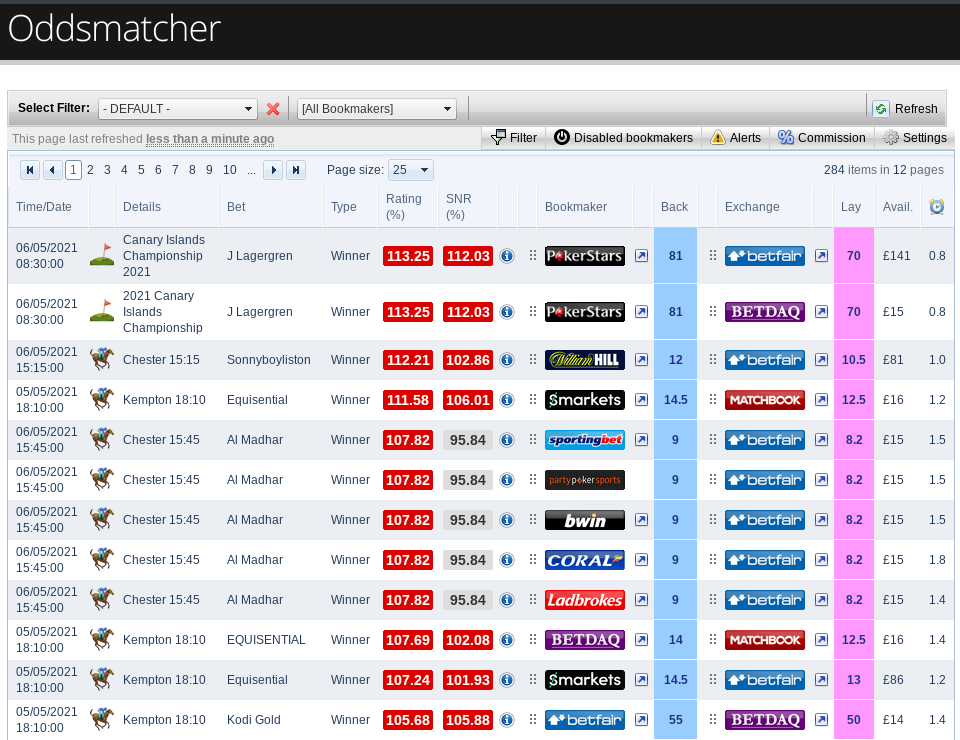Viewport: 960px width, 740px height.
Task: Go to the last page of results
Action: point(296,170)
